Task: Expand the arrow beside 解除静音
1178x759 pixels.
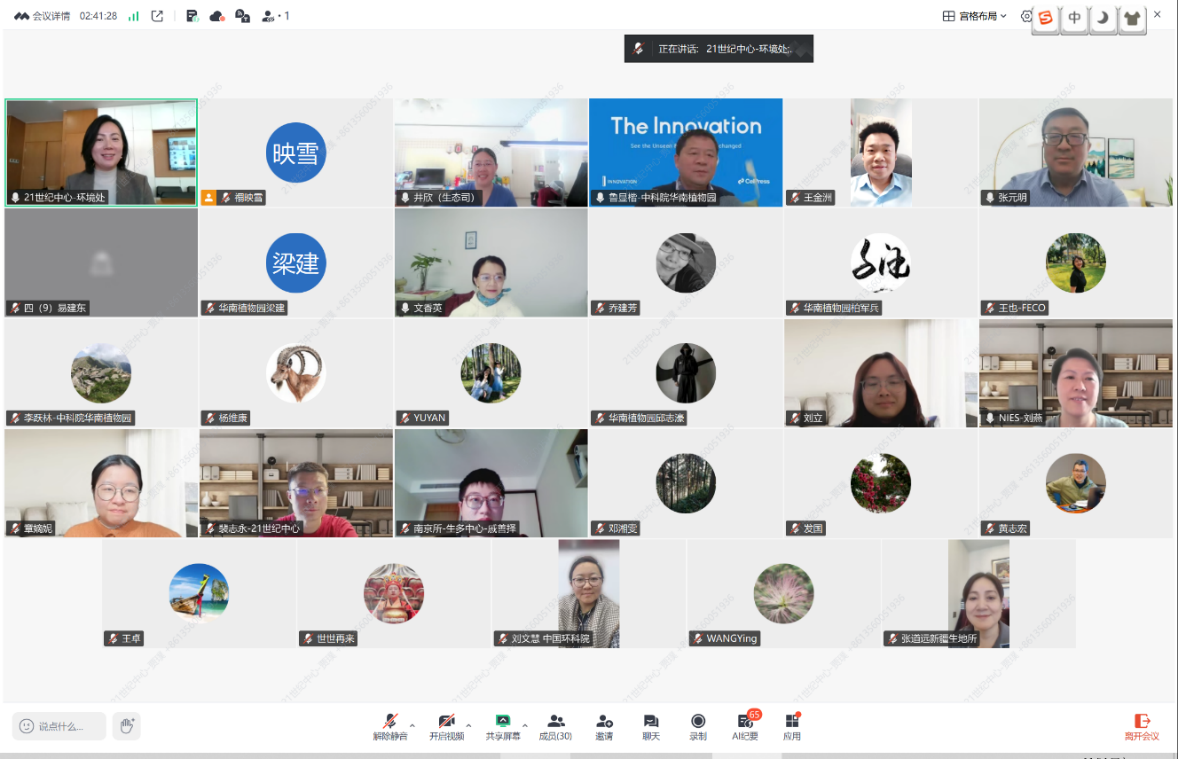Action: [x=412, y=725]
